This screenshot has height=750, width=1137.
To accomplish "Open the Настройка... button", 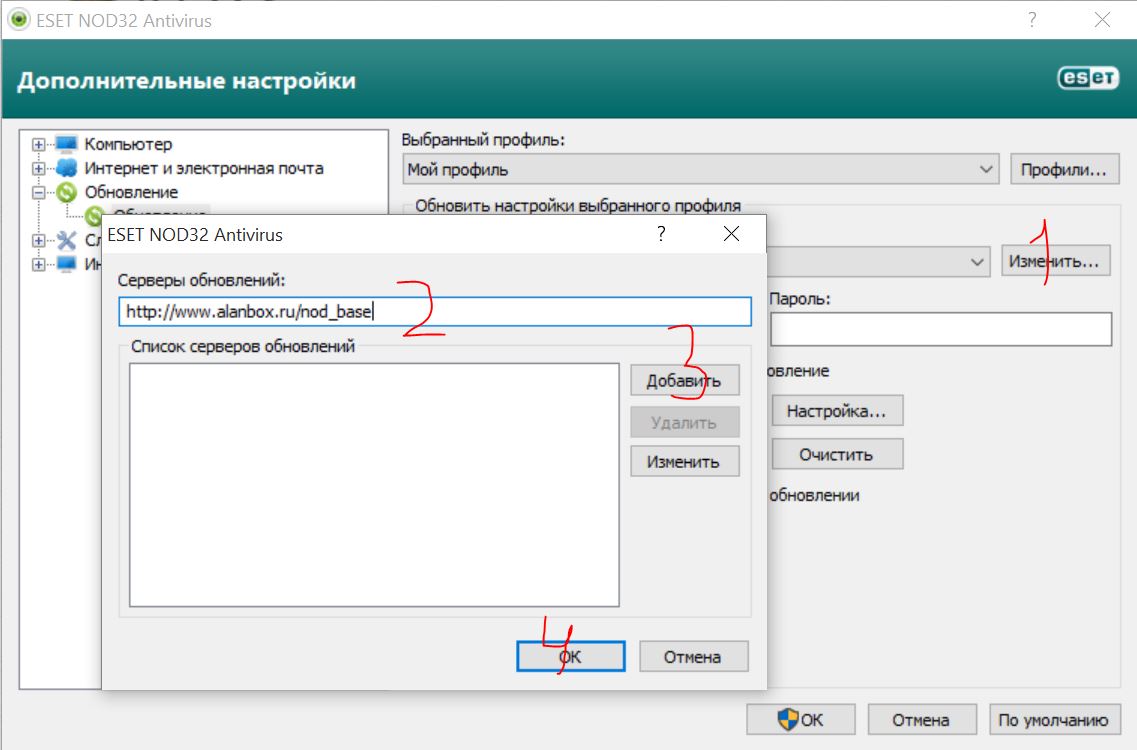I will point(837,411).
